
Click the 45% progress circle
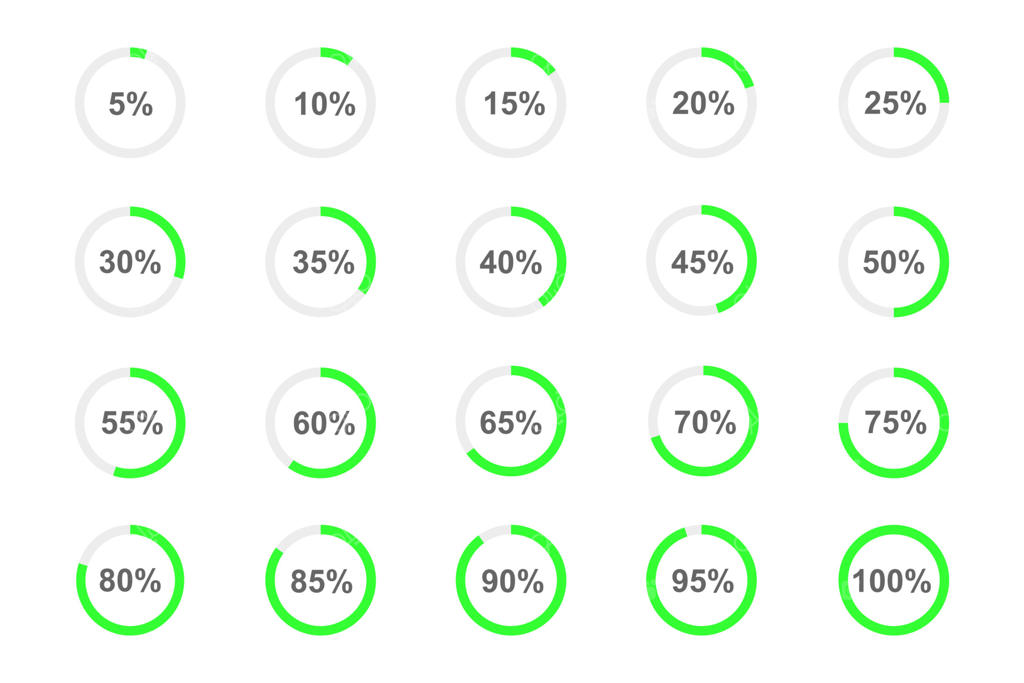click(x=702, y=262)
